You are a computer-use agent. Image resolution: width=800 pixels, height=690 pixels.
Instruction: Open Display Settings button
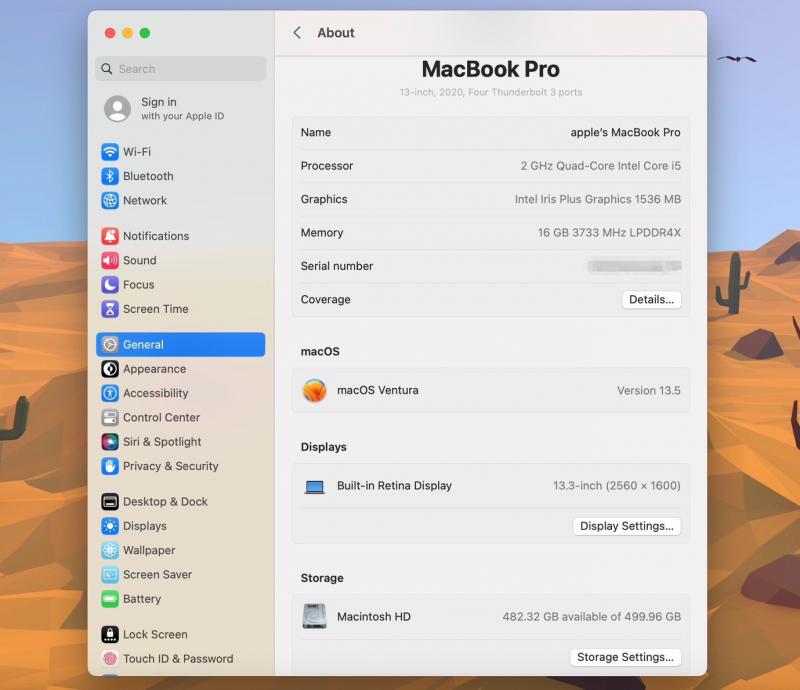click(x=627, y=526)
